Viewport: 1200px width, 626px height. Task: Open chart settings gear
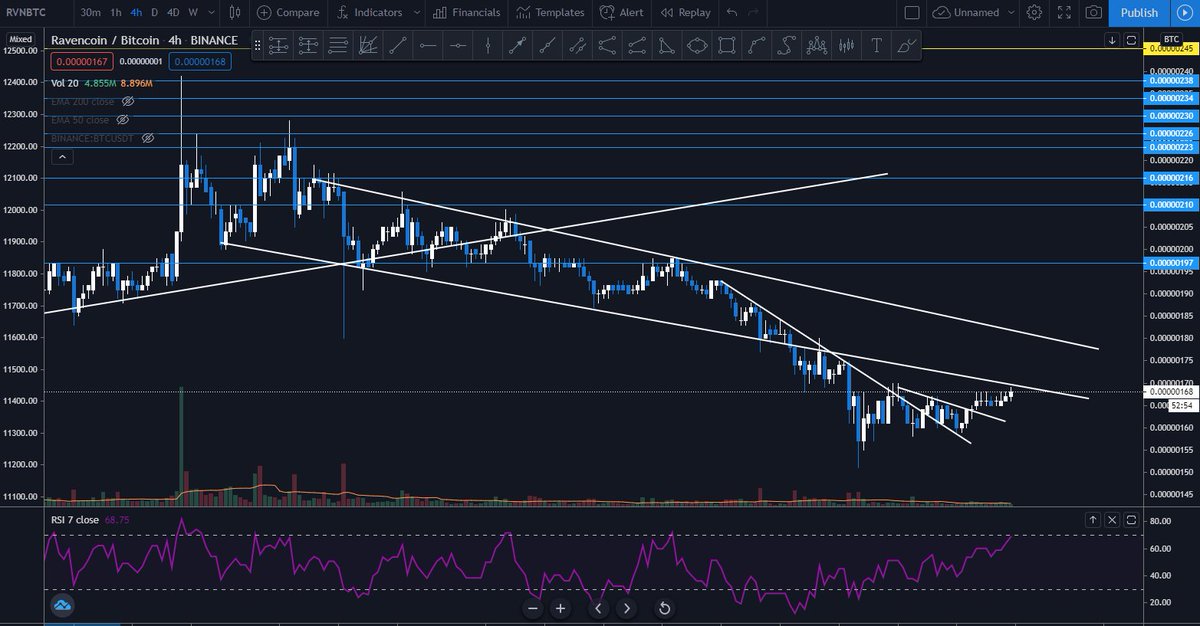point(1034,13)
